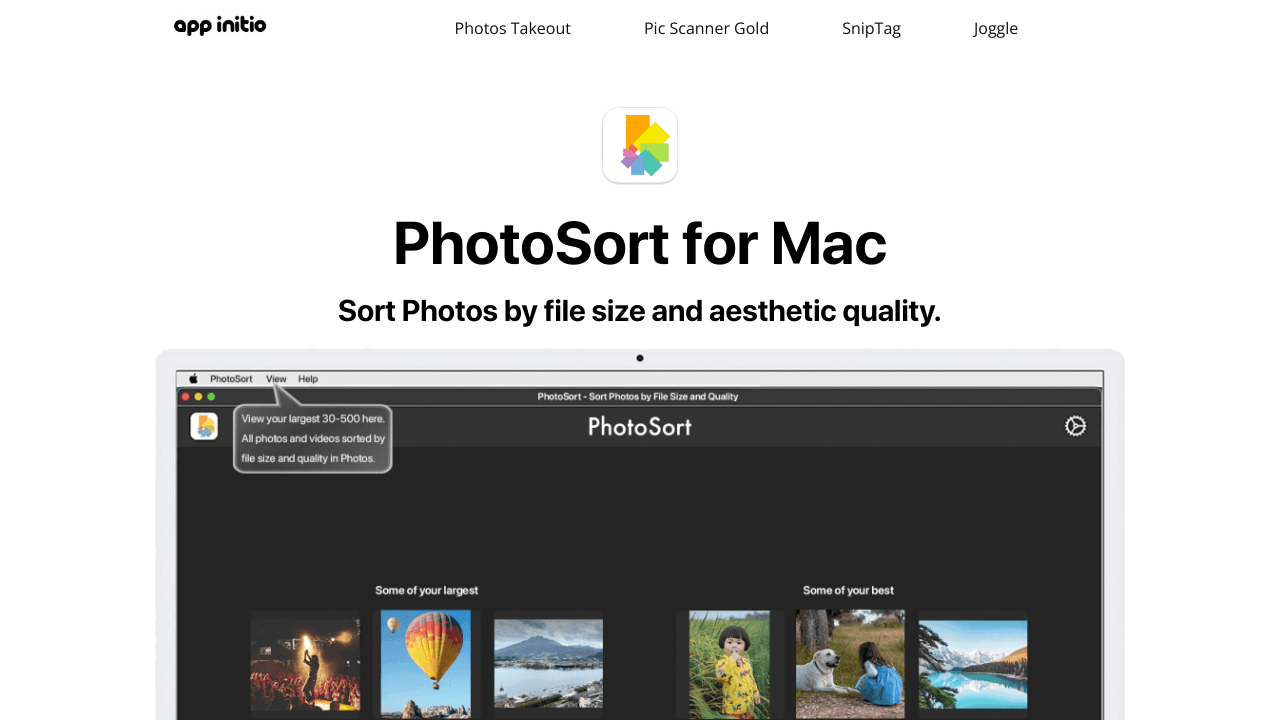Navigate to Pic Scanner Gold
The image size is (1280, 720).
(x=707, y=28)
